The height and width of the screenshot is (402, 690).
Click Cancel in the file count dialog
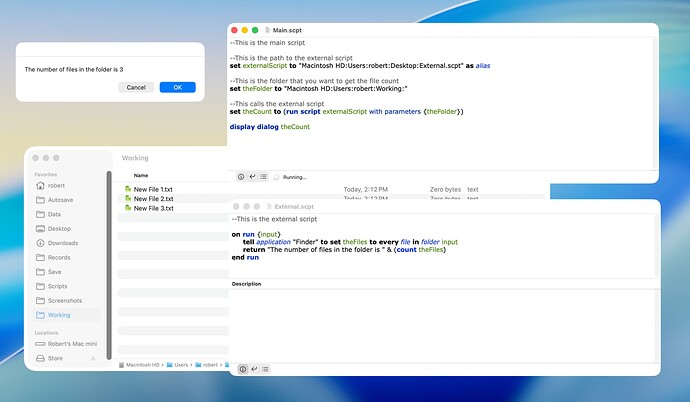[136, 87]
